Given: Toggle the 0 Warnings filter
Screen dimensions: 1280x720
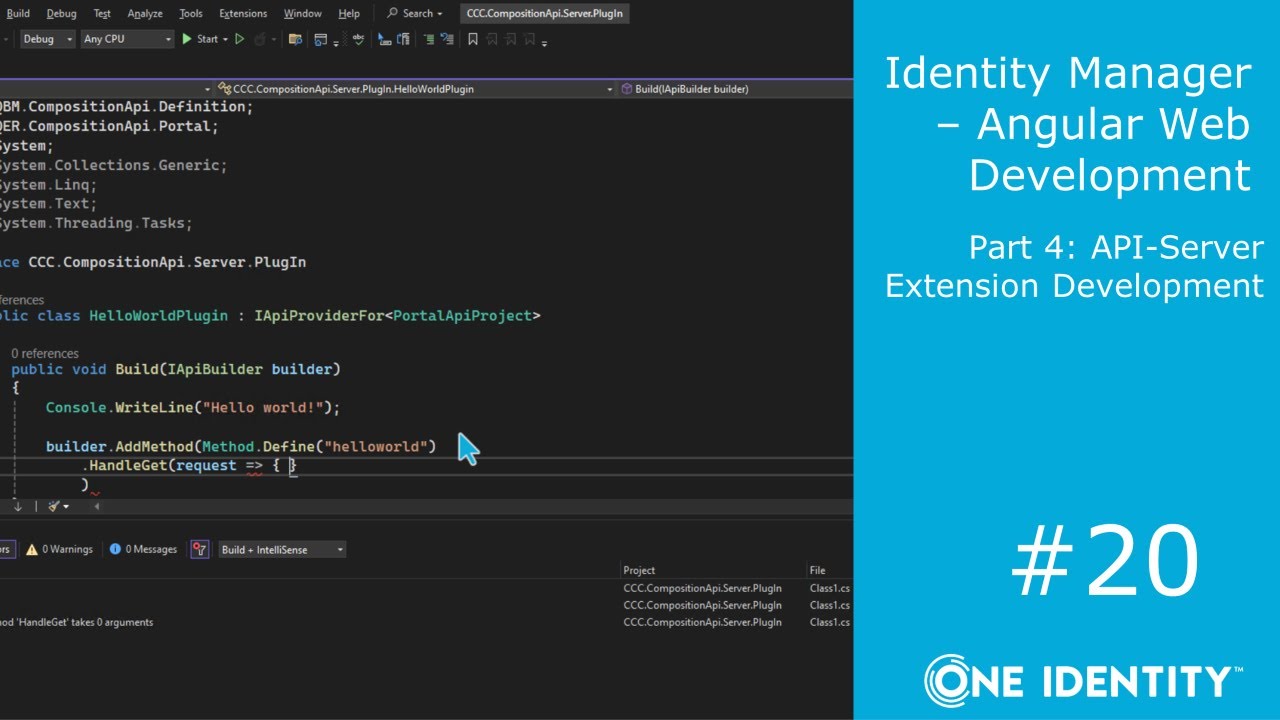Looking at the screenshot, I should click(x=60, y=549).
